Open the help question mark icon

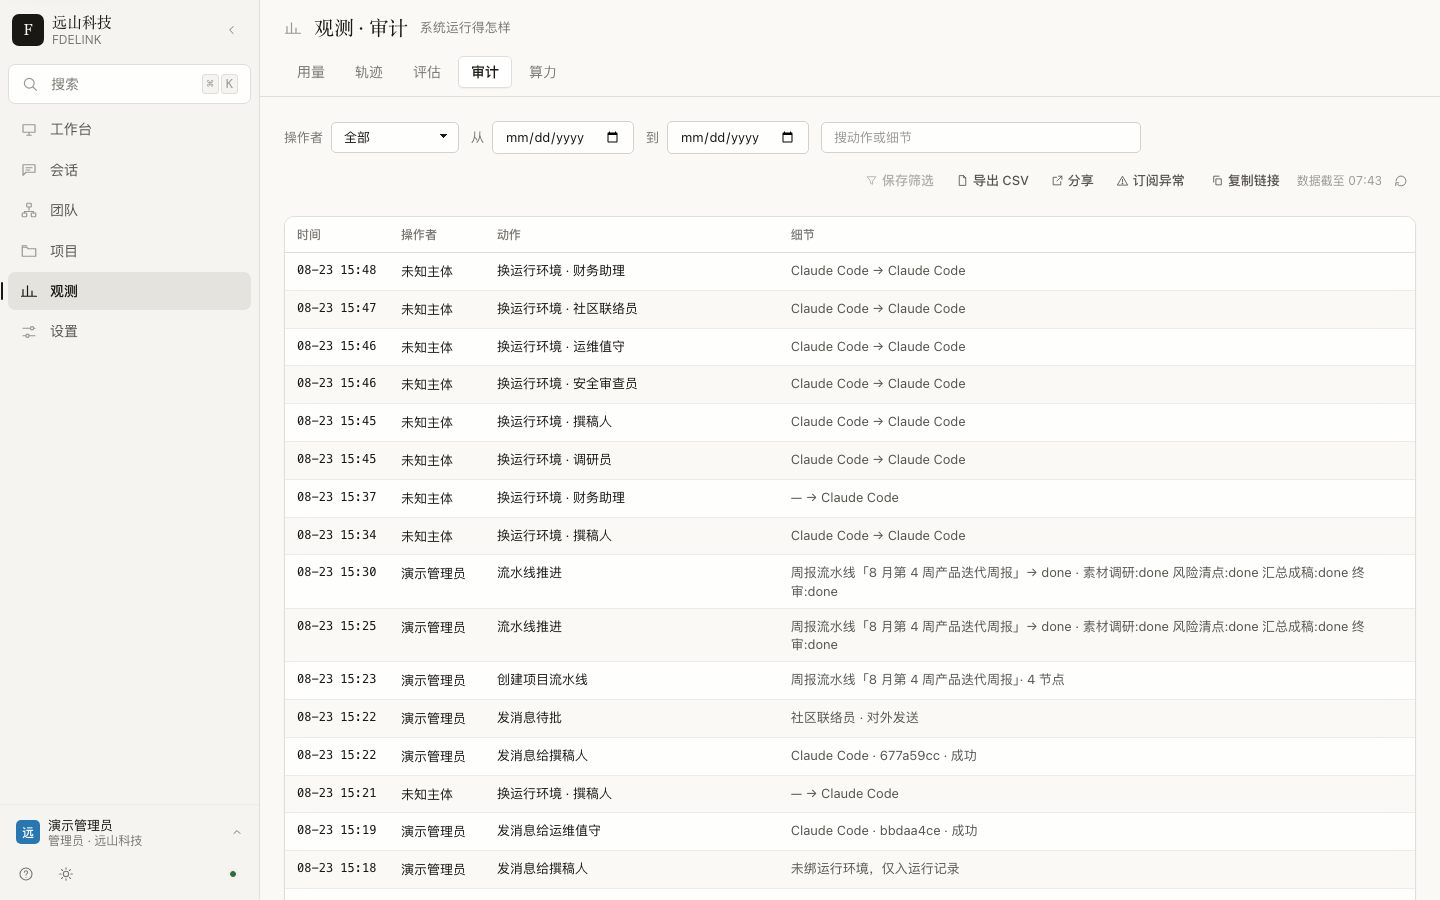26,874
